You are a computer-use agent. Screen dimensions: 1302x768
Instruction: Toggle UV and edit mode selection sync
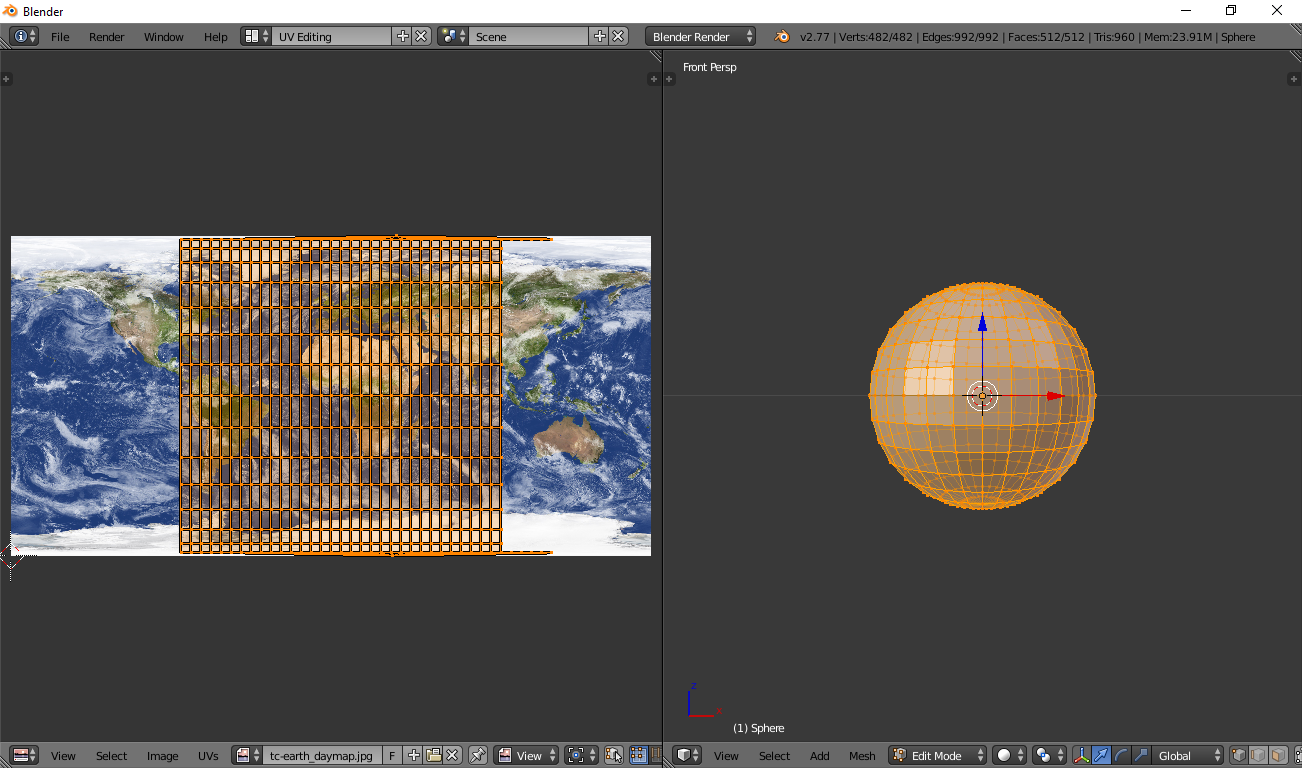pyautogui.click(x=614, y=756)
